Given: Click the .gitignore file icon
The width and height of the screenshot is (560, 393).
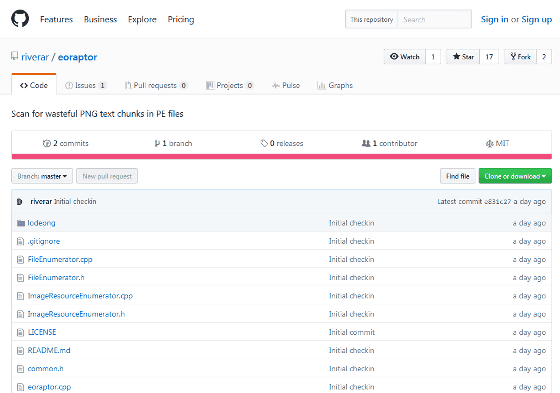Looking at the screenshot, I should click(x=20, y=242).
